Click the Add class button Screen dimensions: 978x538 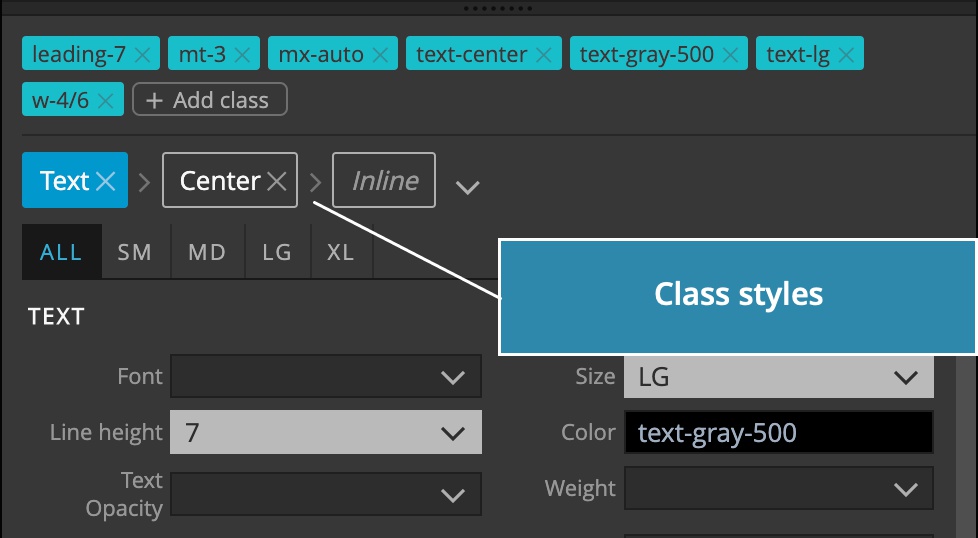coord(210,100)
